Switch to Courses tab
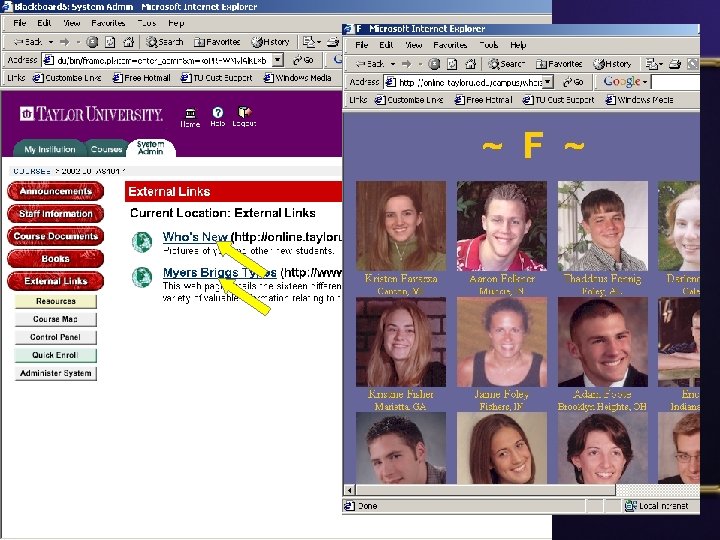The image size is (720, 540). coord(107,149)
